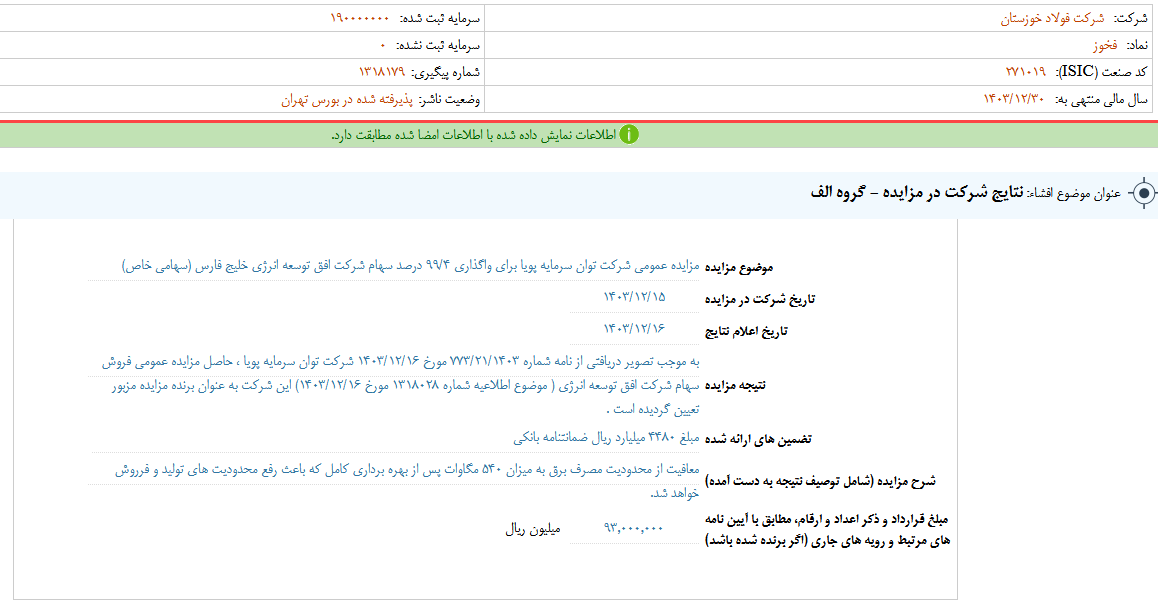Click the green signature confirmation message text
Screen dimensions: 1158x610
click(x=472, y=135)
